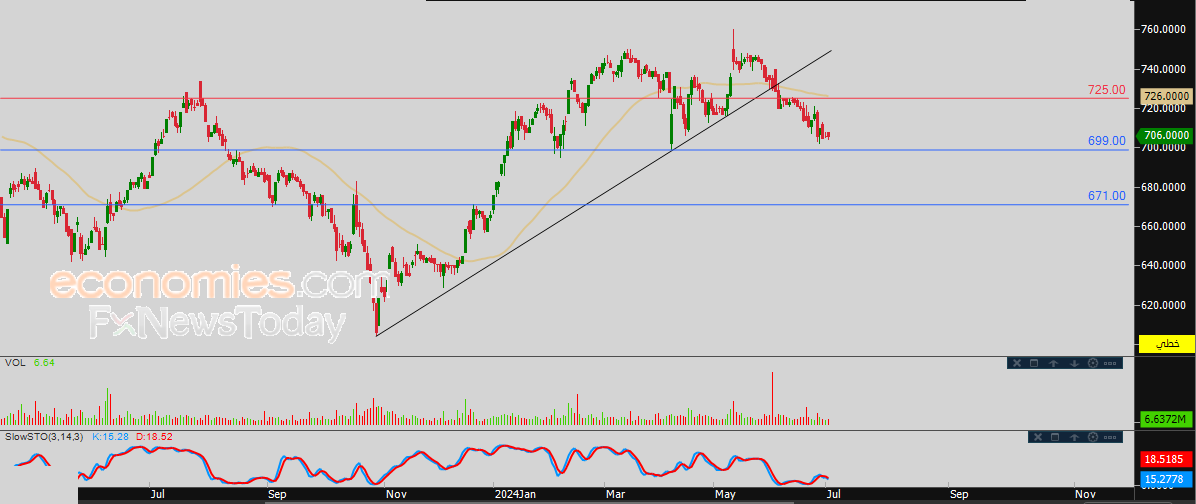Select the blue 699.00 support line label
The height and width of the screenshot is (504, 1196).
pyautogui.click(x=1106, y=141)
